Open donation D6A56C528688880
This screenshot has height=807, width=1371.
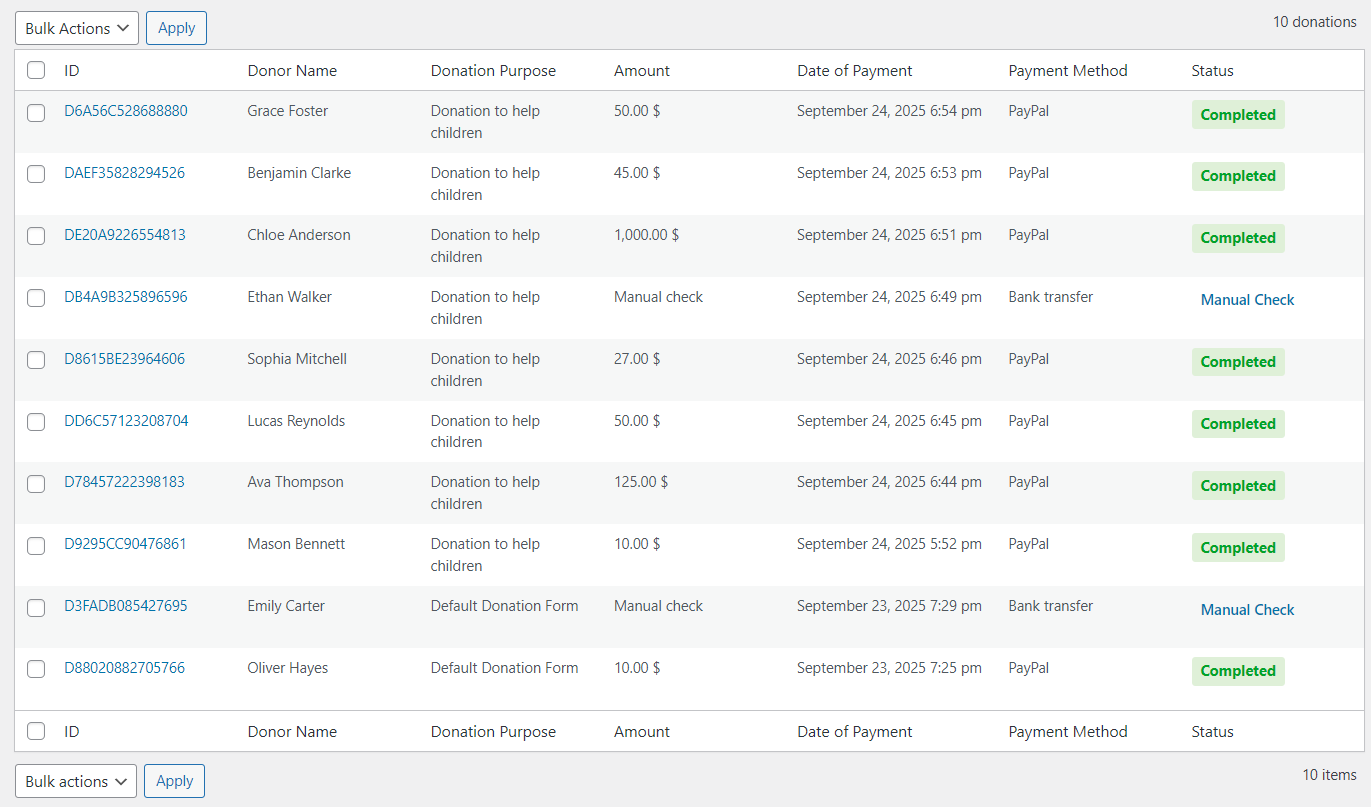point(124,111)
